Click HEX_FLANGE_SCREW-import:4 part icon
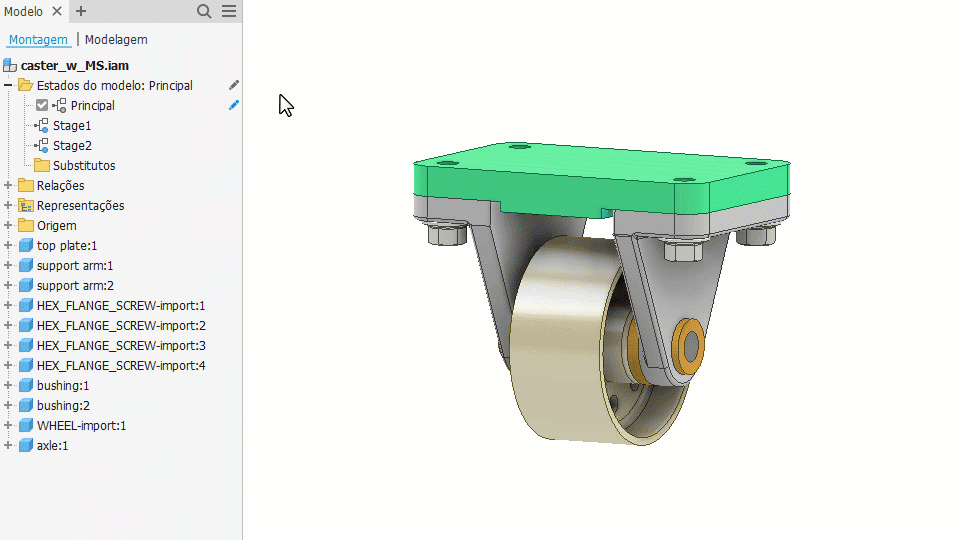This screenshot has height=540, width=960. click(x=26, y=366)
